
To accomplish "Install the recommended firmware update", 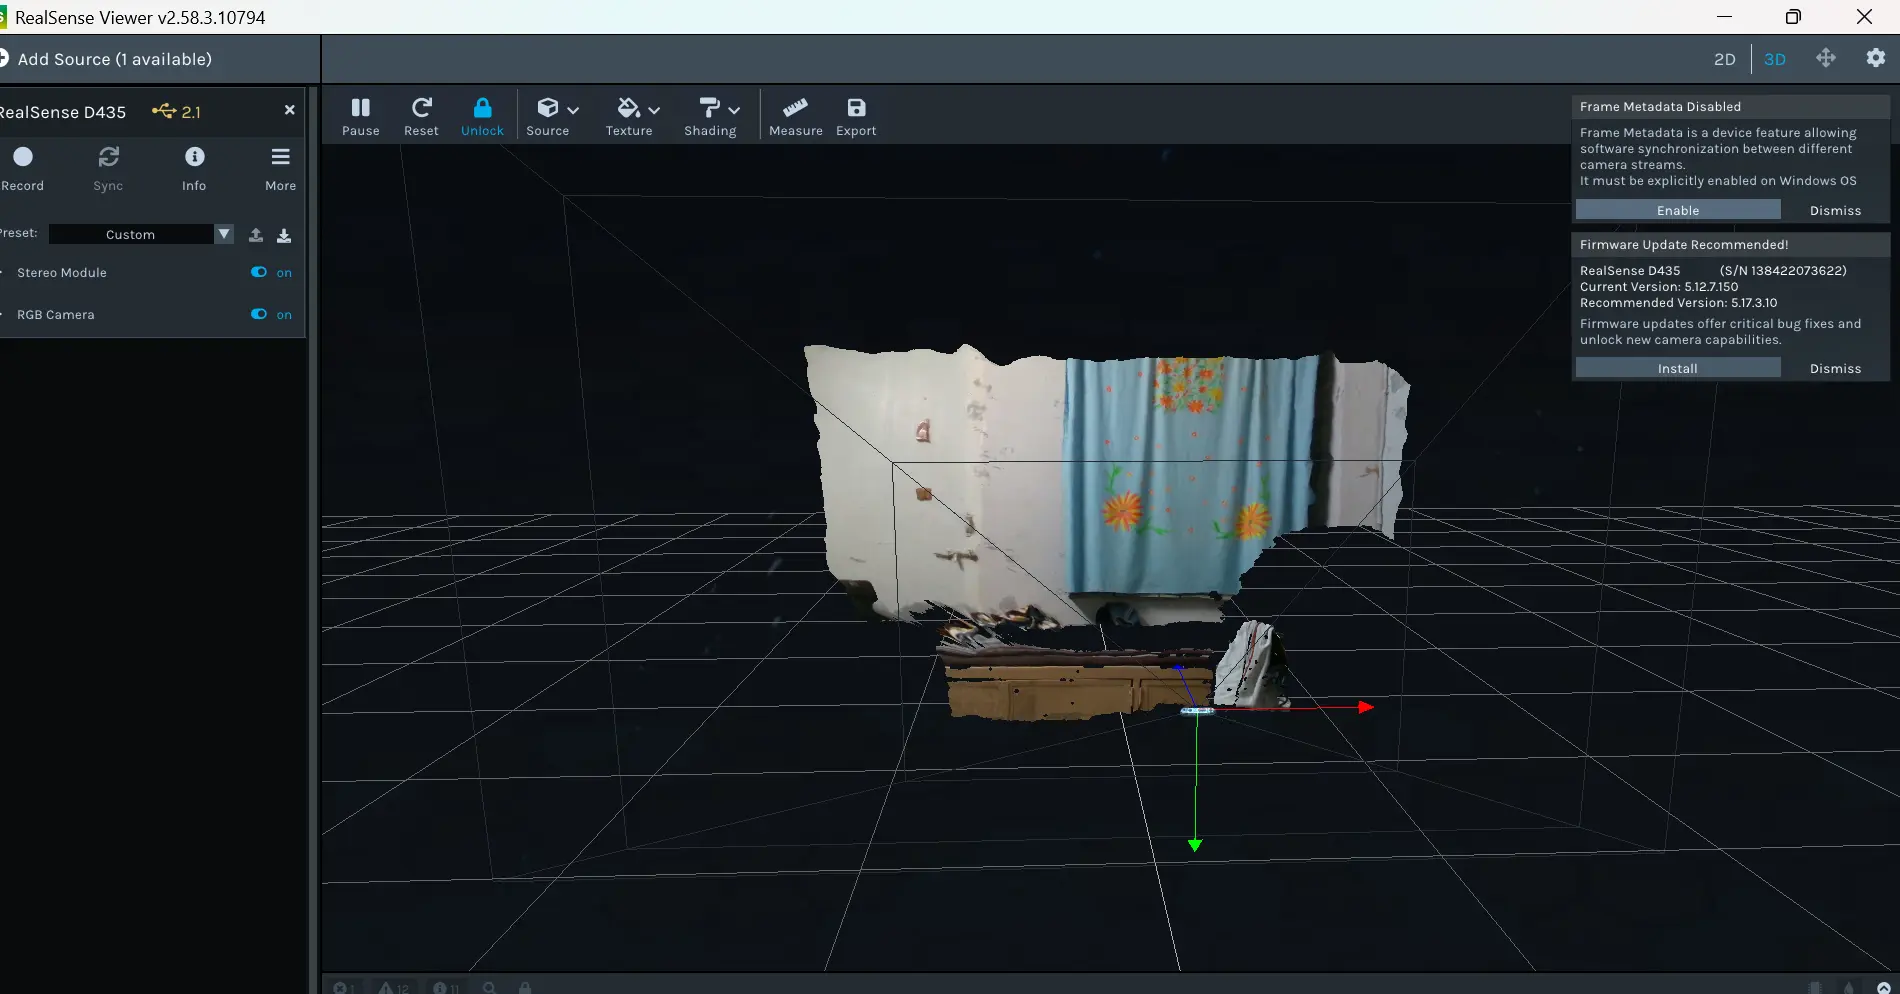I will (x=1678, y=368).
